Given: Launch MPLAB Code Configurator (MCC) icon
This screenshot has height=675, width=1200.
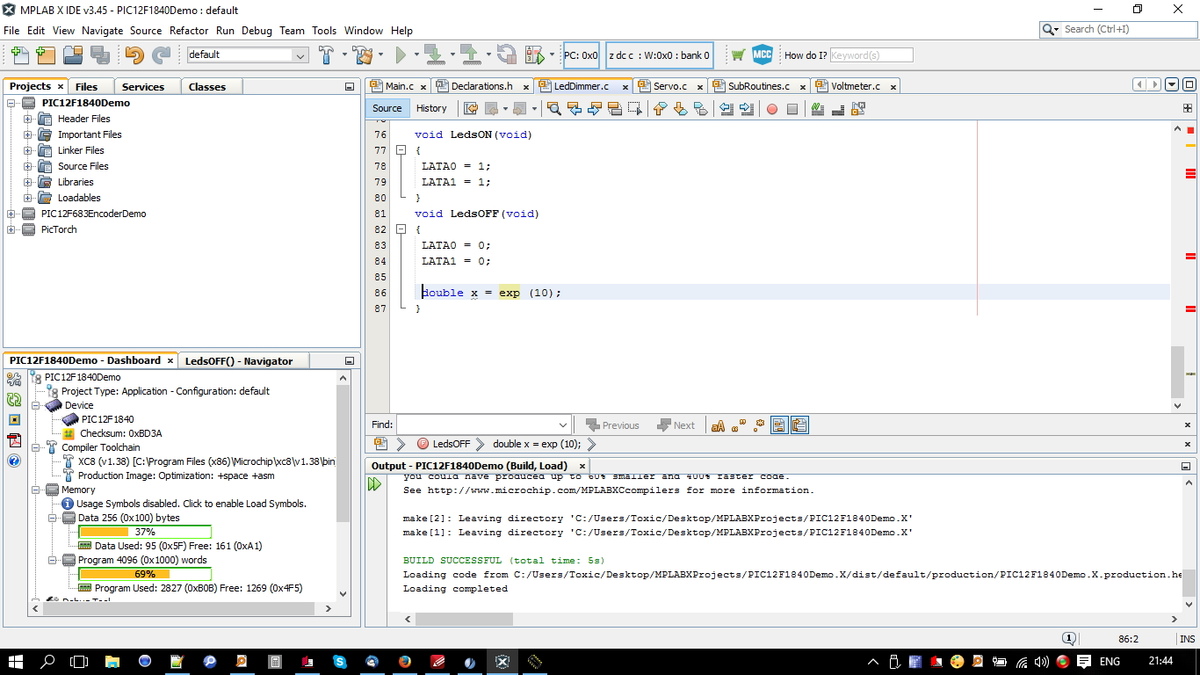Looking at the screenshot, I should click(x=762, y=55).
